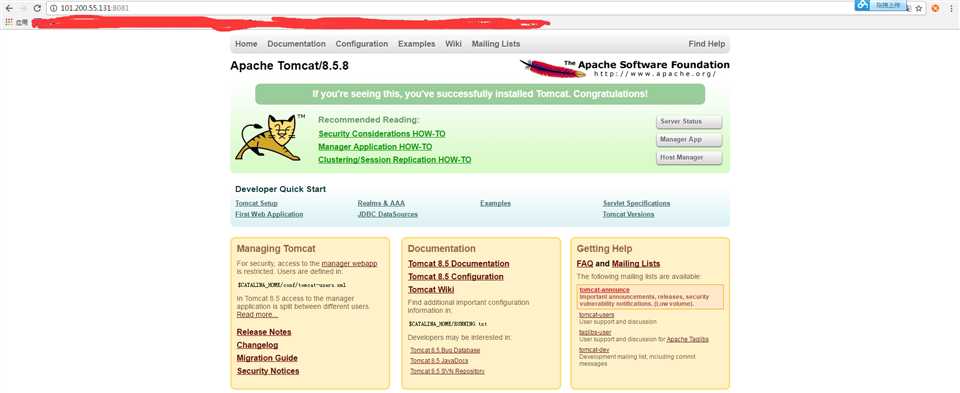Open the site information icon in the address bar
Screen dimensions: 960x393
coord(53,9)
